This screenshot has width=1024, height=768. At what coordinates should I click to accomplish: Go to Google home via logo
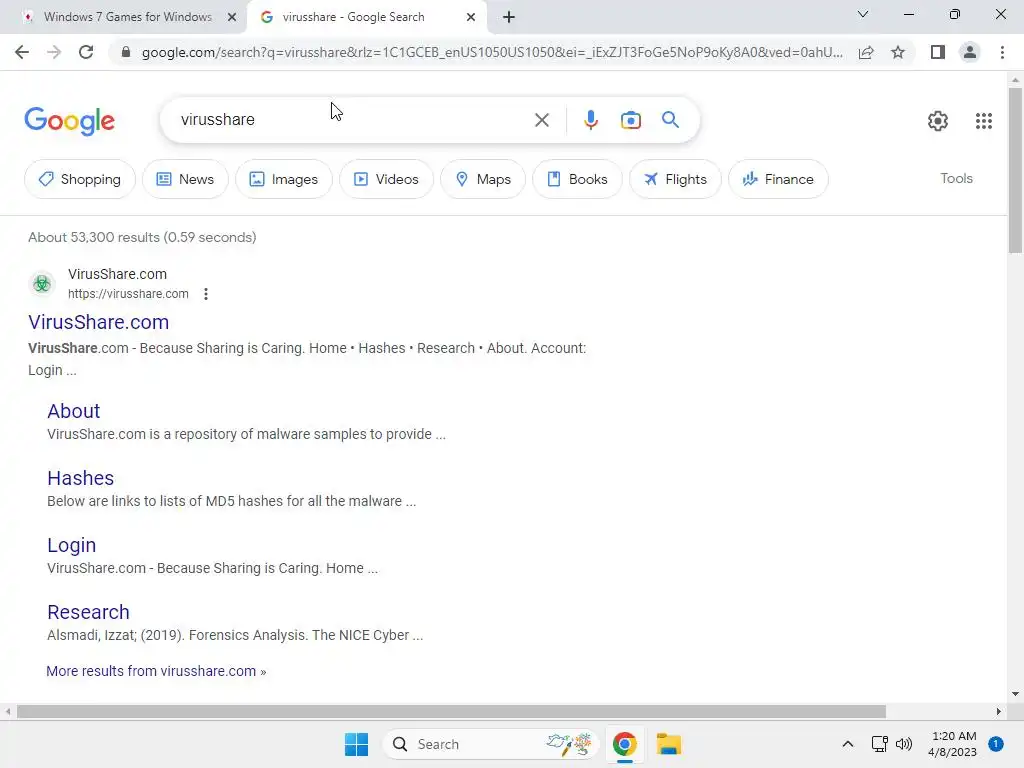click(x=70, y=121)
